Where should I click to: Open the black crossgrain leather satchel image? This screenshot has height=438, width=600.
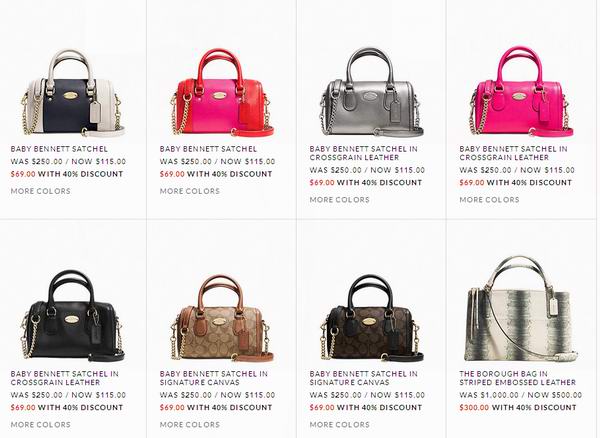73,316
